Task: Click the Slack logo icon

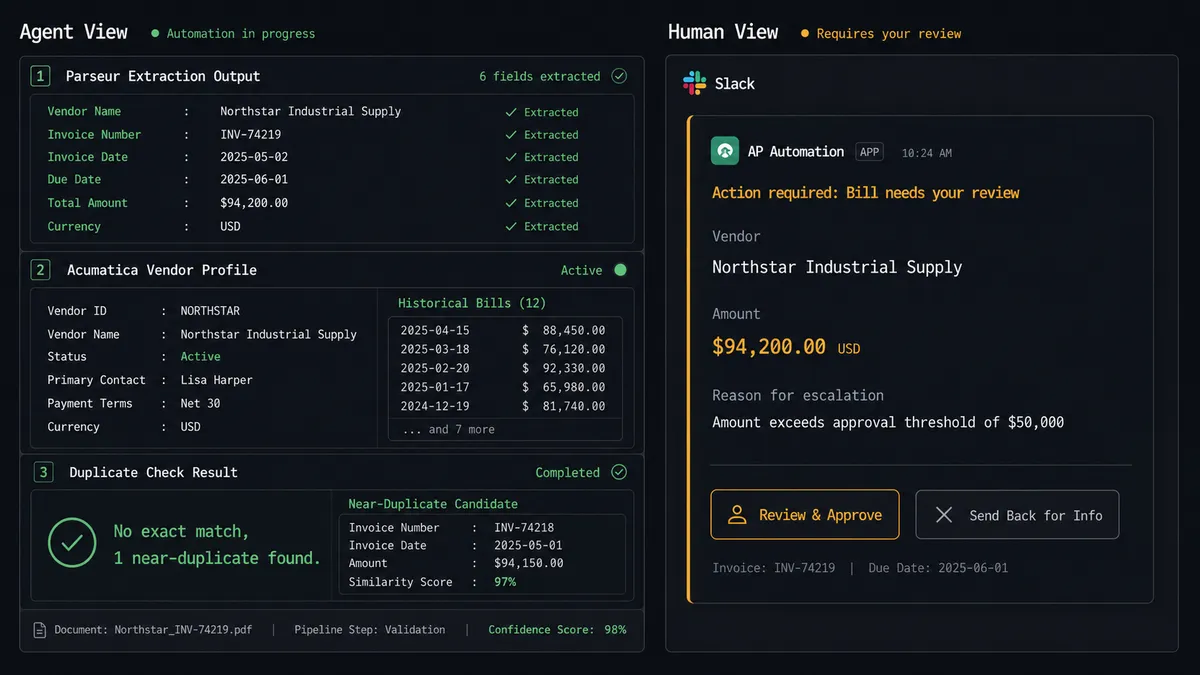Action: point(694,83)
